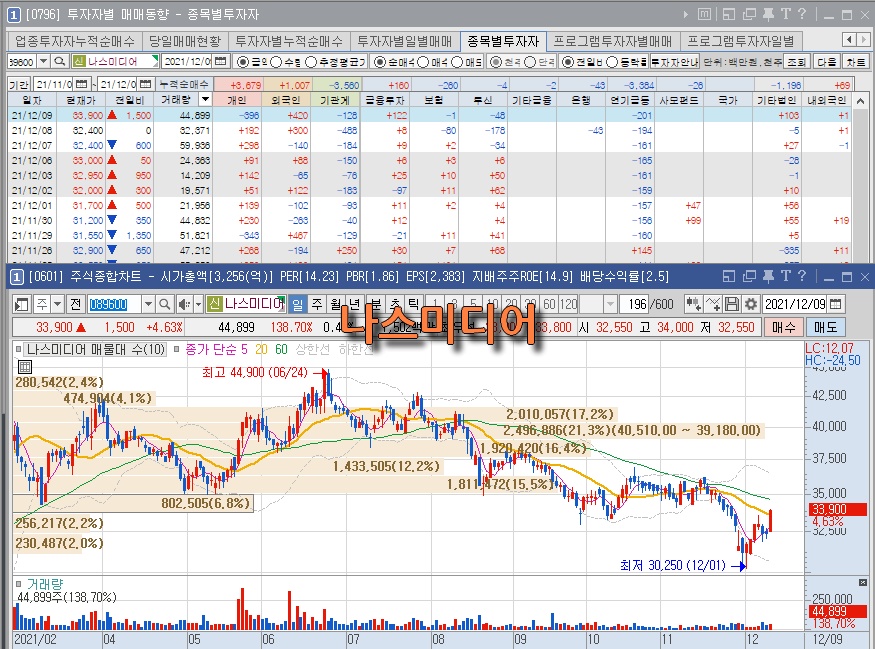Screen dimensions: 875x649
Task: Open the 주 type dropdown arrow in chart toolbar
Action: coord(57,304)
